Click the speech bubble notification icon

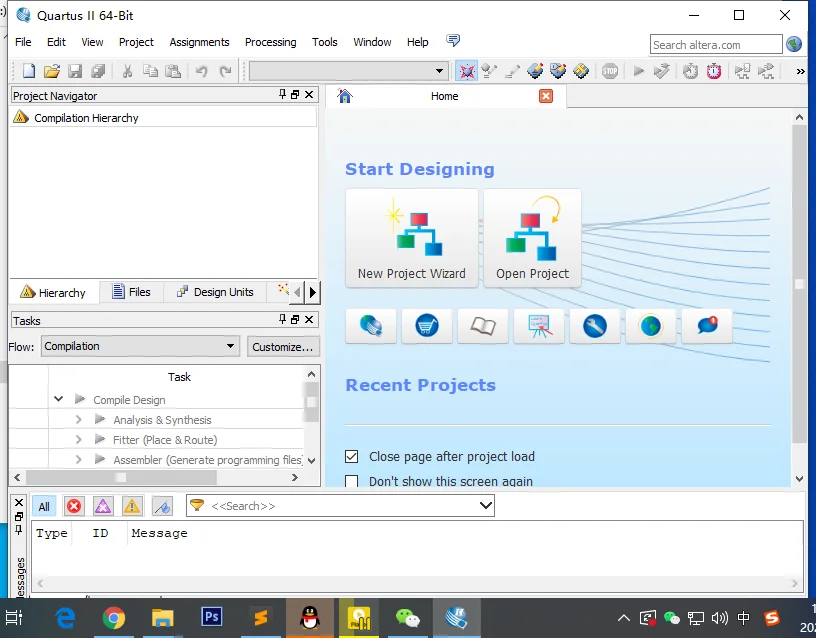(707, 326)
